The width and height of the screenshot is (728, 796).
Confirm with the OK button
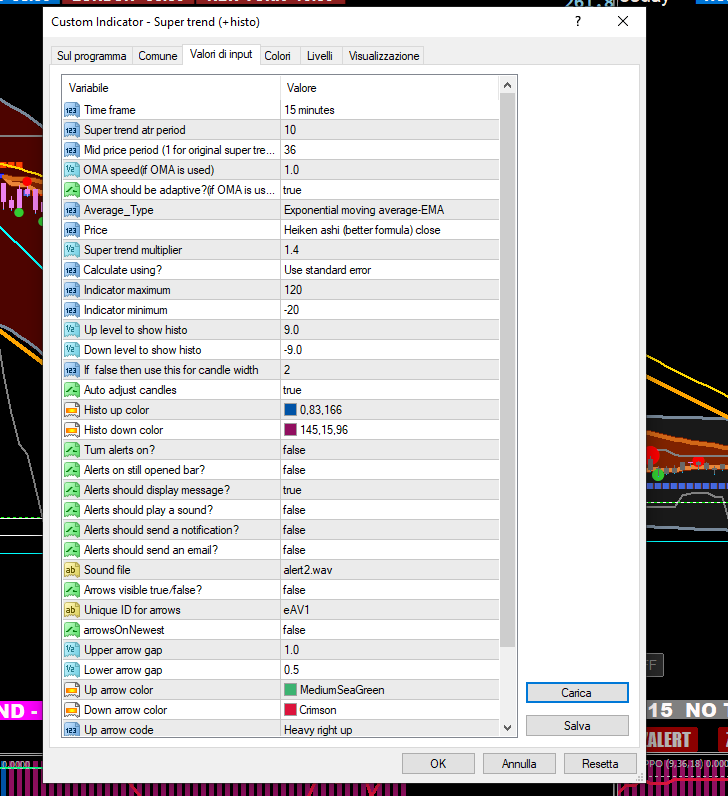(x=438, y=764)
